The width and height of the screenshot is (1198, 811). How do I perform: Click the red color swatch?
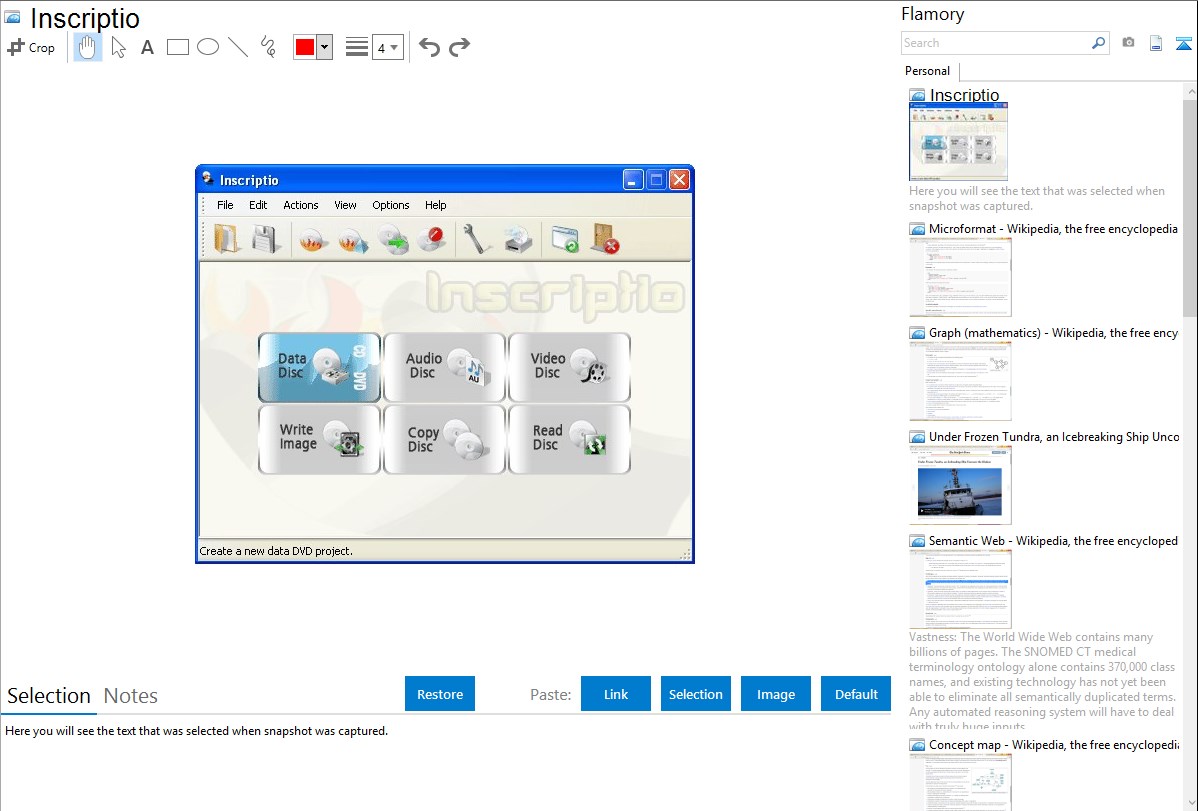point(305,47)
